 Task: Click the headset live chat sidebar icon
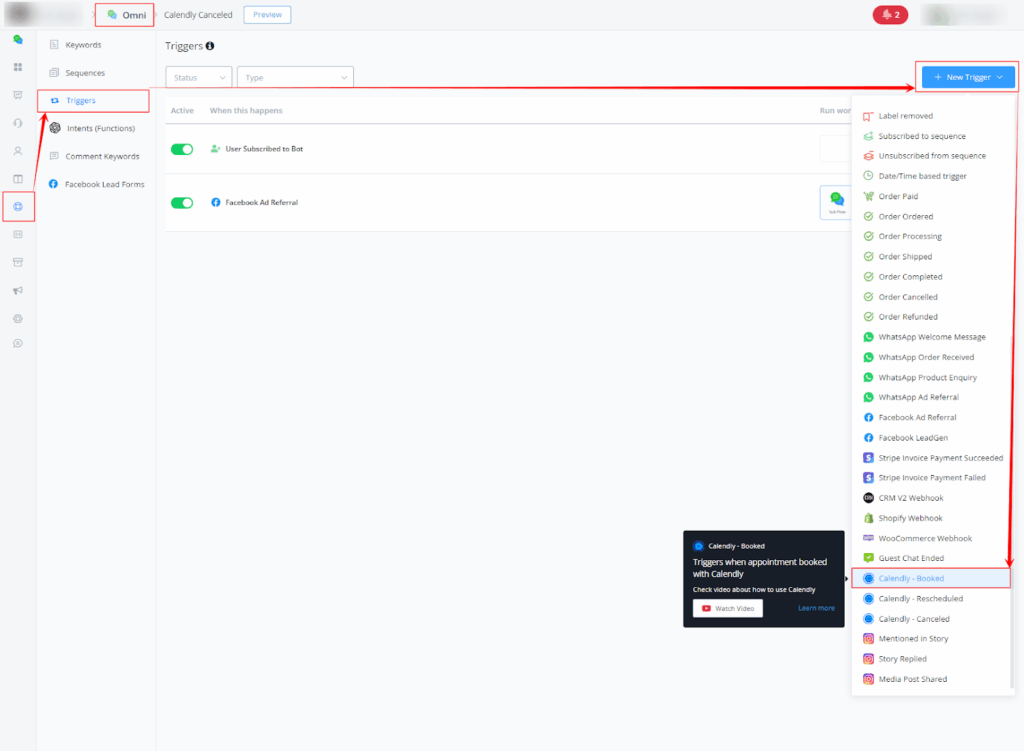point(18,123)
